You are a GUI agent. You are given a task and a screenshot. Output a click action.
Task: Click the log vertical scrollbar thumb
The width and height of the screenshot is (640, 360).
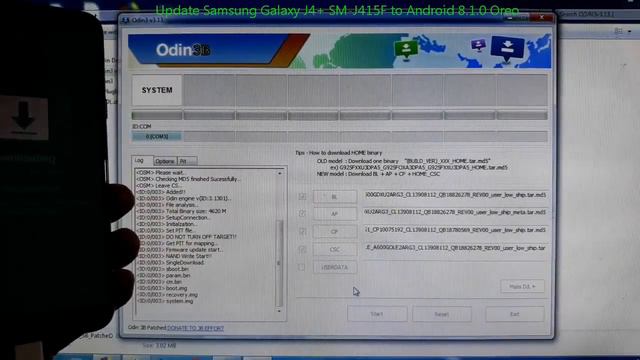pos(280,263)
